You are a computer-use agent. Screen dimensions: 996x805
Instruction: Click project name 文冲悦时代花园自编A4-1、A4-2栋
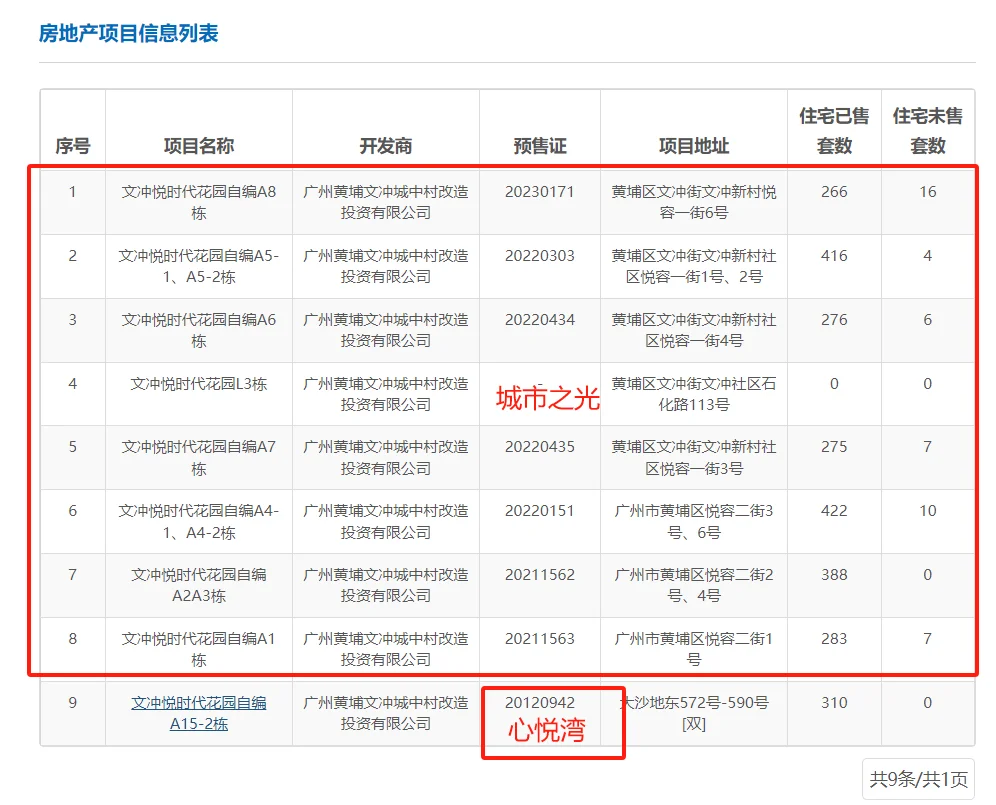pos(199,522)
